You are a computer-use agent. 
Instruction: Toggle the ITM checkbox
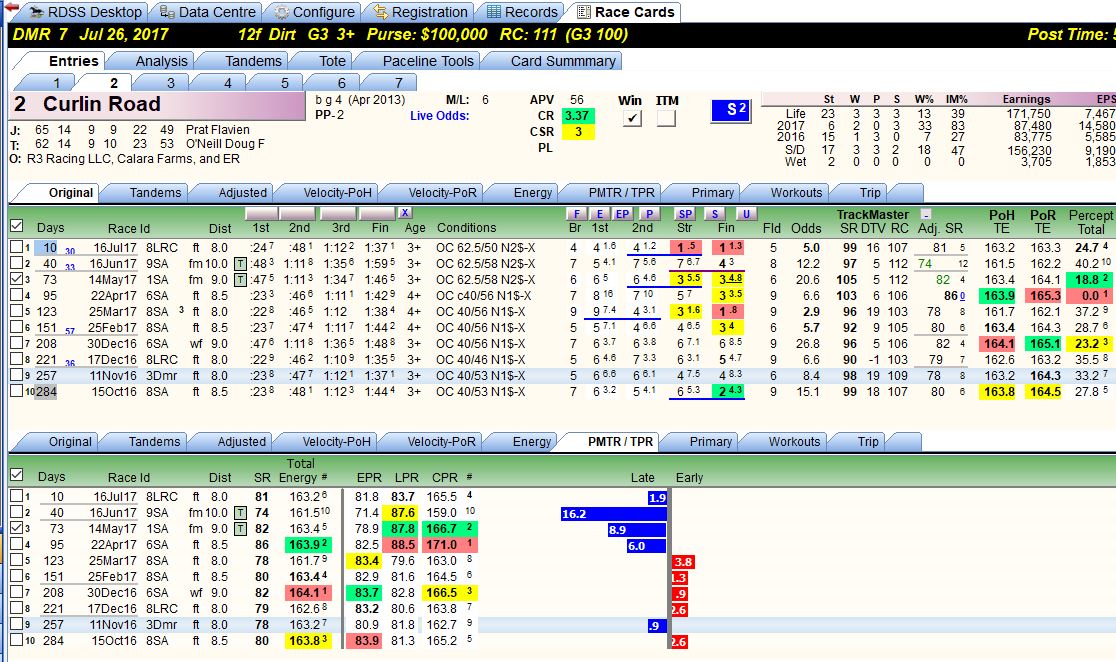coord(666,119)
